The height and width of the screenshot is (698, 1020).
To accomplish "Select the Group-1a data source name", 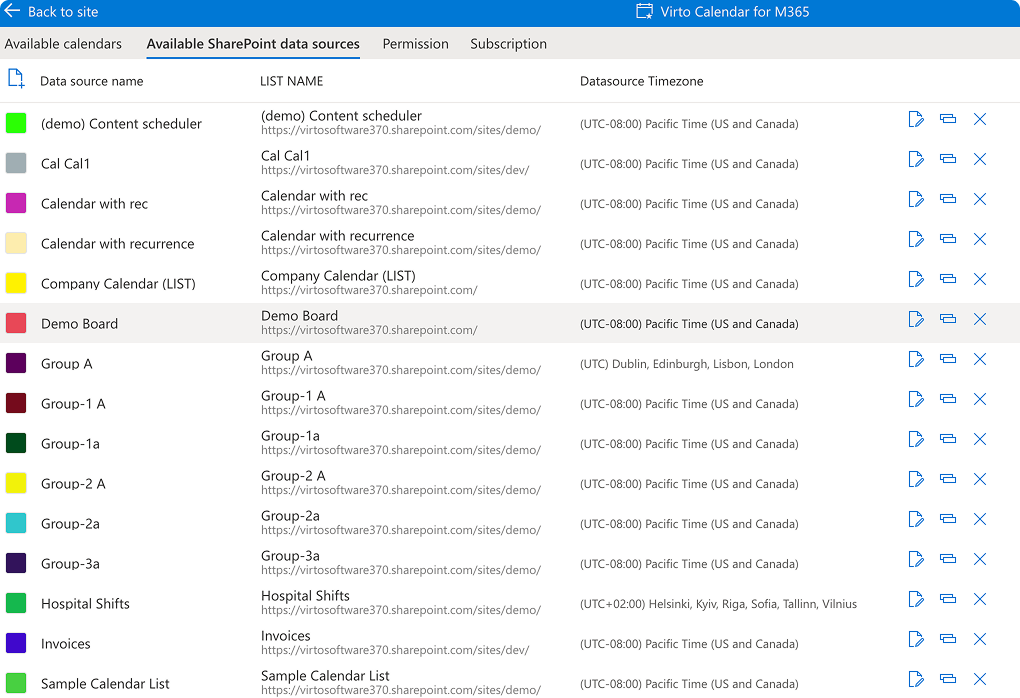I will click(x=70, y=444).
